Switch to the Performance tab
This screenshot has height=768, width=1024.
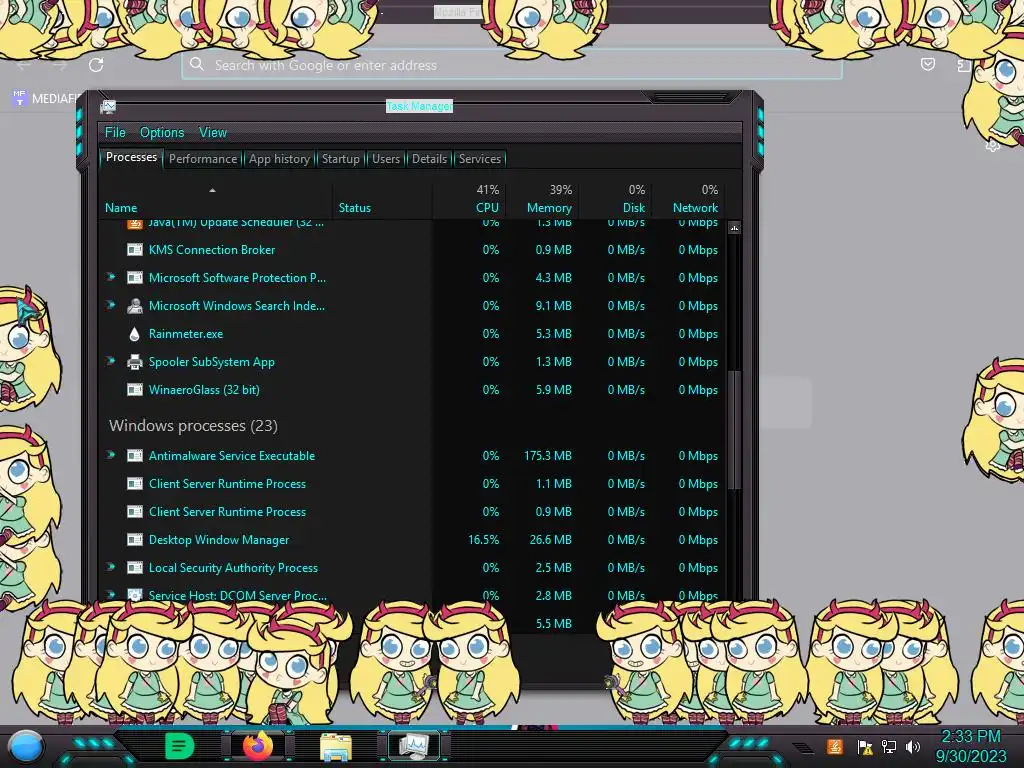pos(203,159)
